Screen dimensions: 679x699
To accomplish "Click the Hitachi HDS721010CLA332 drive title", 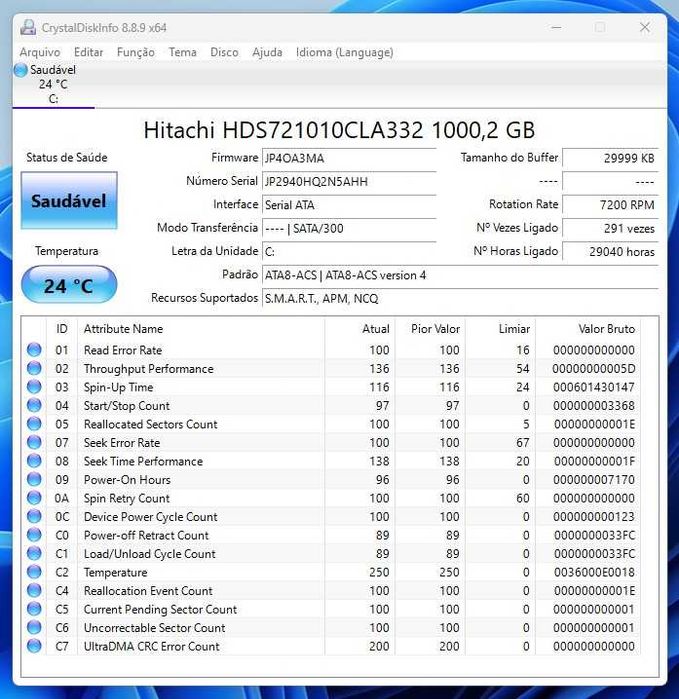I will point(339,130).
